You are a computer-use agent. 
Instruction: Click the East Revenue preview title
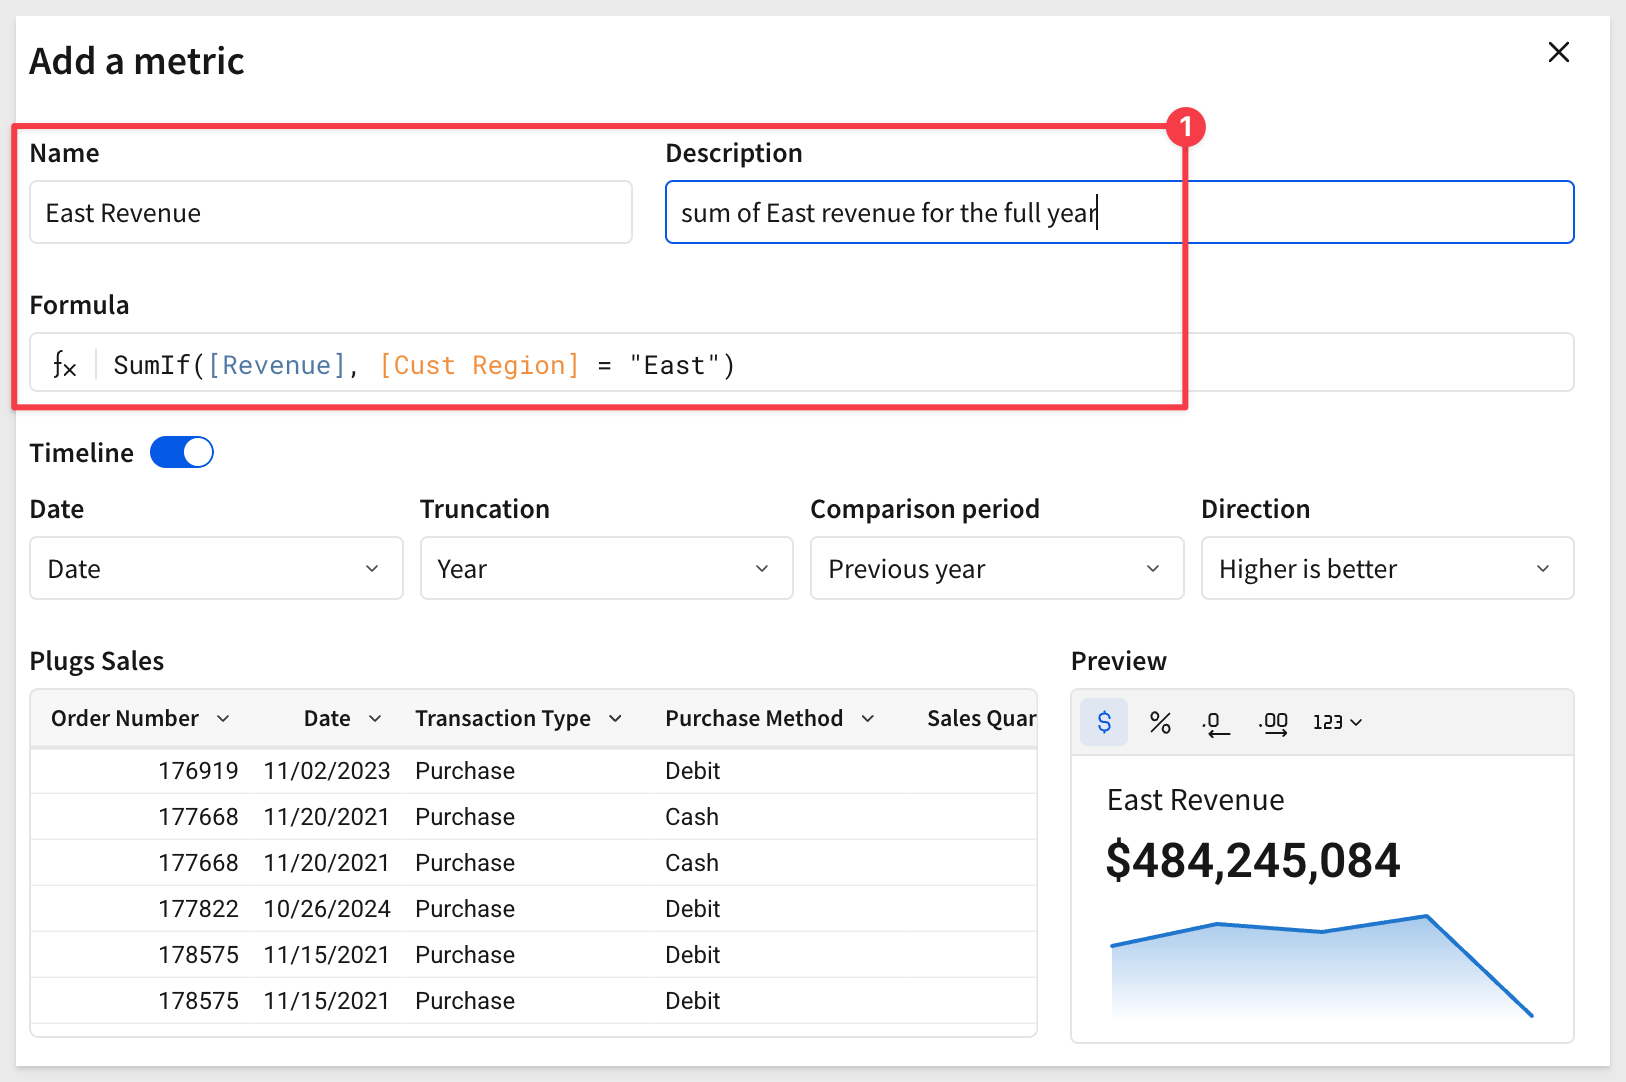click(x=1195, y=800)
